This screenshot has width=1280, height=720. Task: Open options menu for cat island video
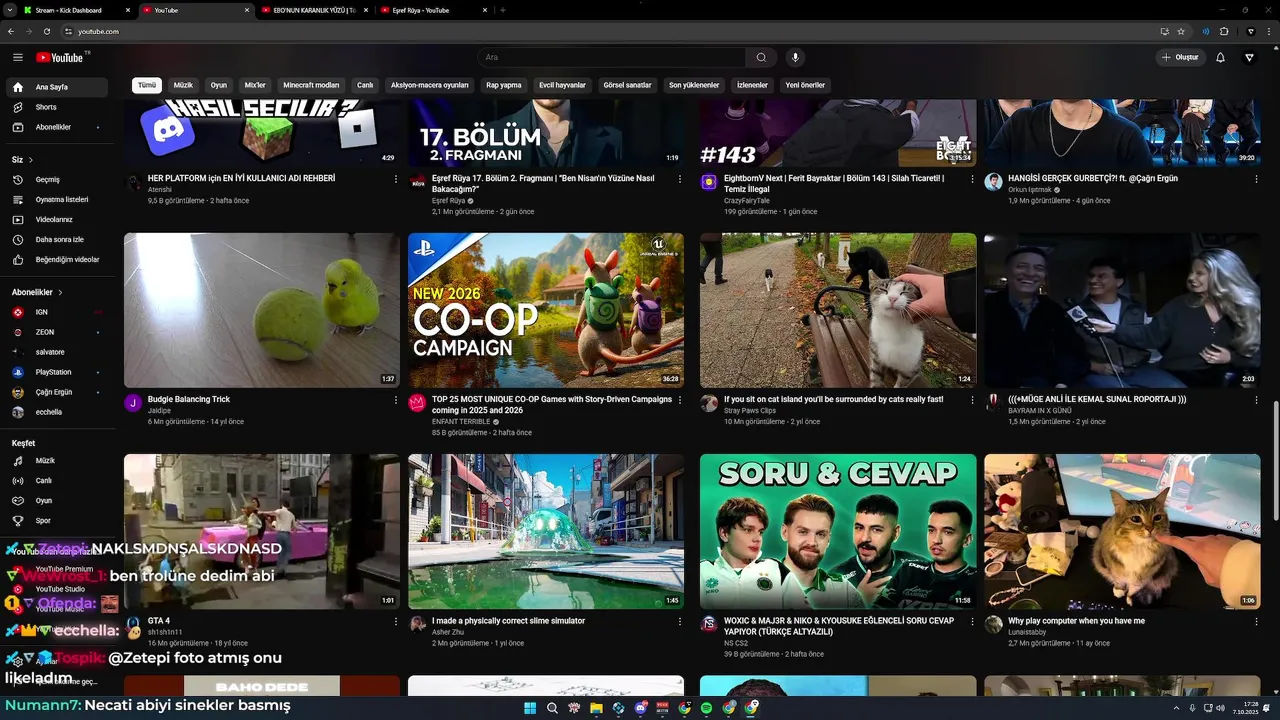pyautogui.click(x=972, y=400)
